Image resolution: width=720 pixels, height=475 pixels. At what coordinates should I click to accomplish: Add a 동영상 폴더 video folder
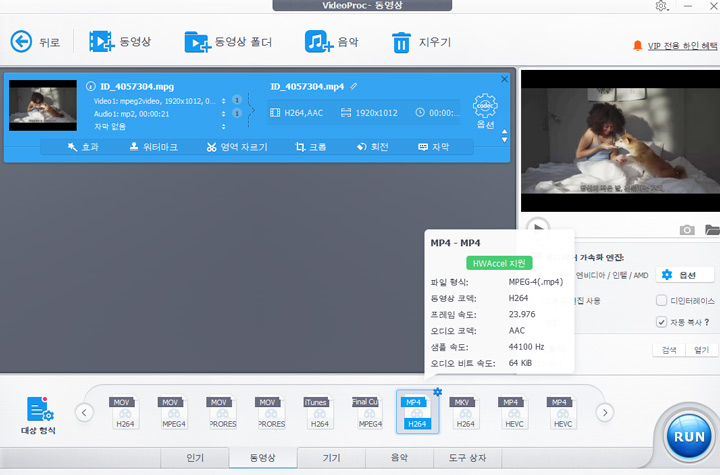(x=228, y=42)
